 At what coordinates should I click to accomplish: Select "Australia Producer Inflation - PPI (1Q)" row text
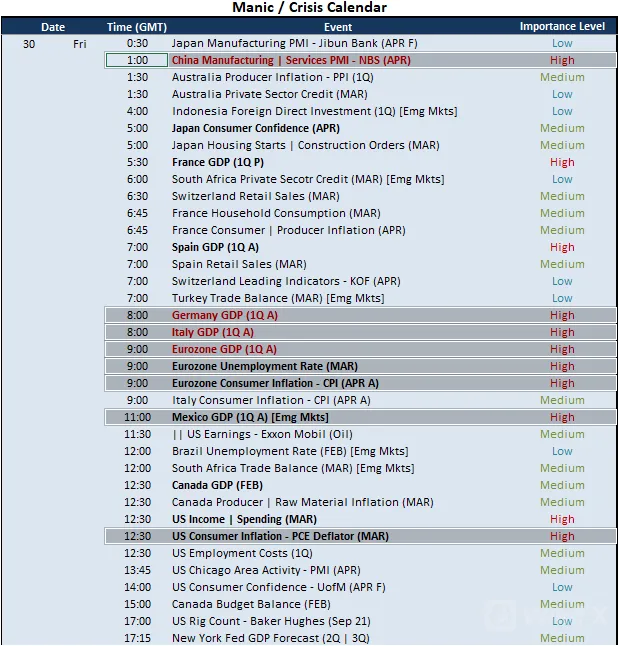point(272,77)
